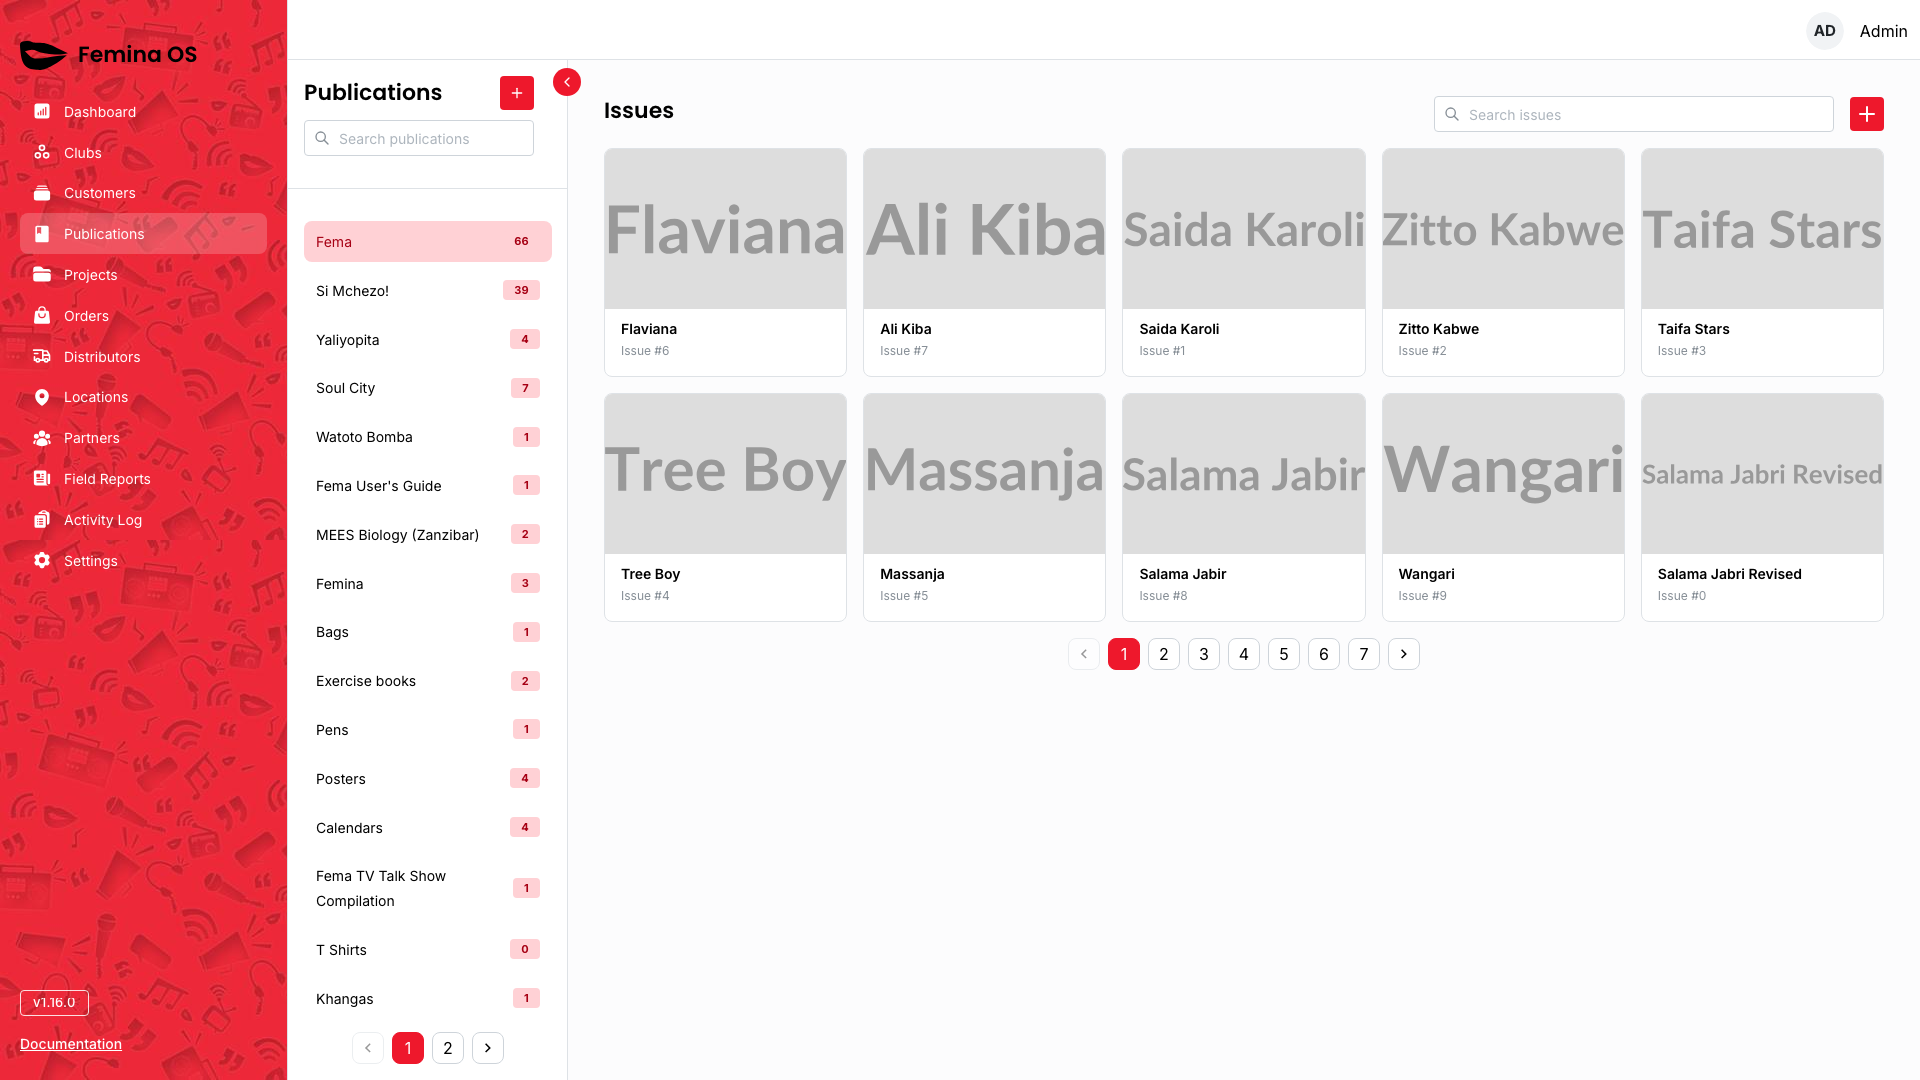The width and height of the screenshot is (1920, 1080).
Task: Select the Watoto Bomba publication
Action: tap(428, 437)
